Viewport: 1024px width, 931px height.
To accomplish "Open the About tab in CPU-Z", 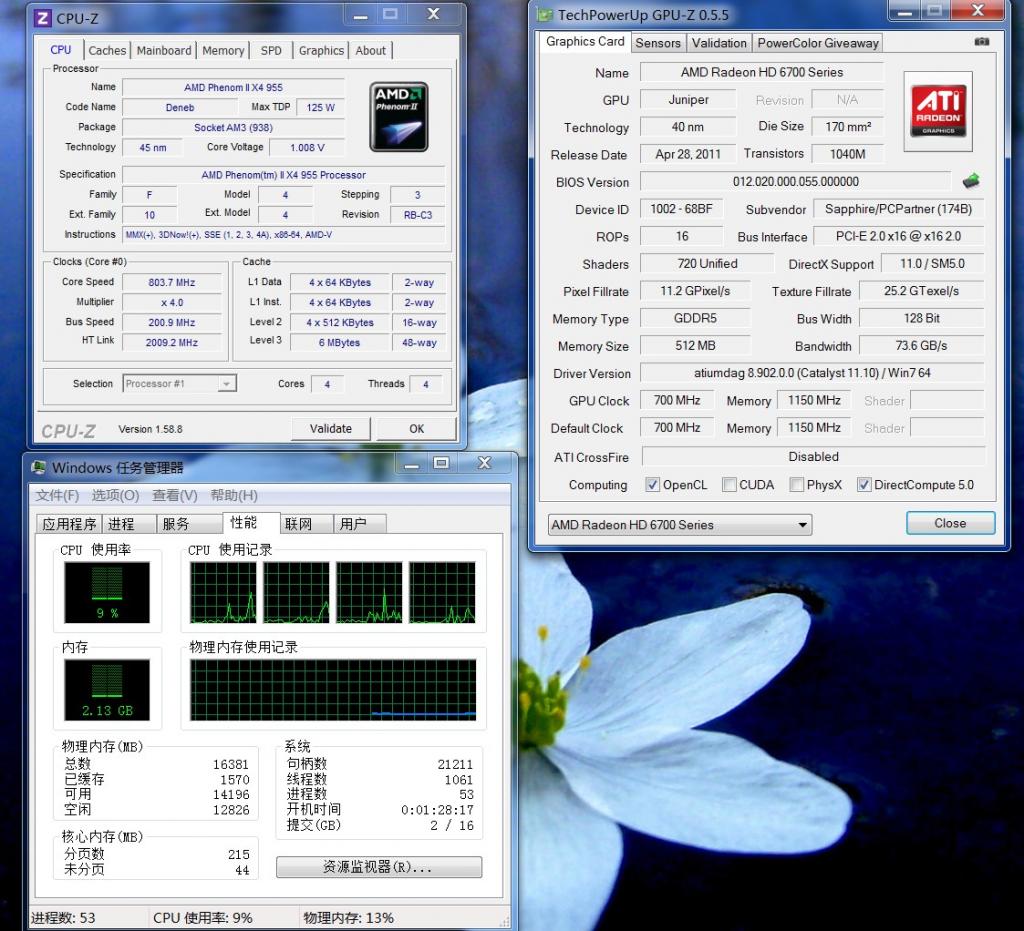I will coord(370,50).
